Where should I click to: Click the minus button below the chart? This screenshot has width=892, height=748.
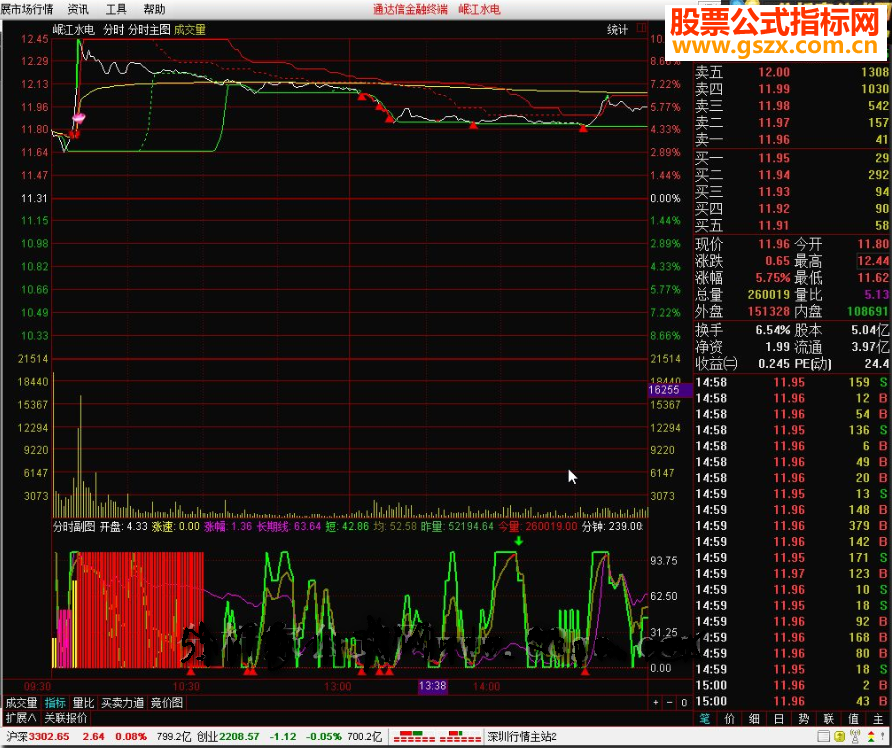pos(670,702)
